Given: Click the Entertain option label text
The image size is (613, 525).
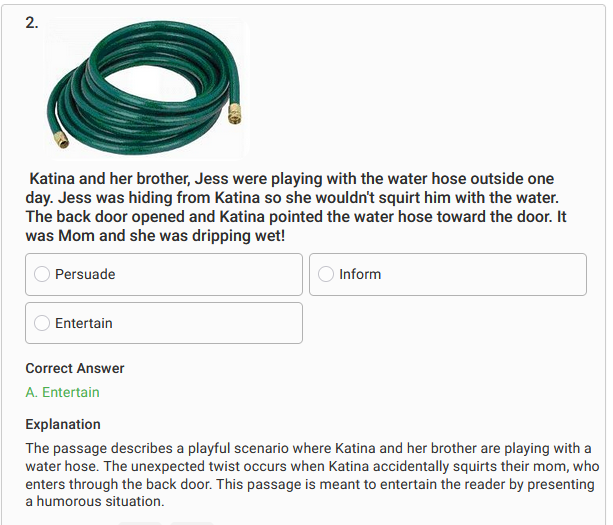Looking at the screenshot, I should (84, 323).
